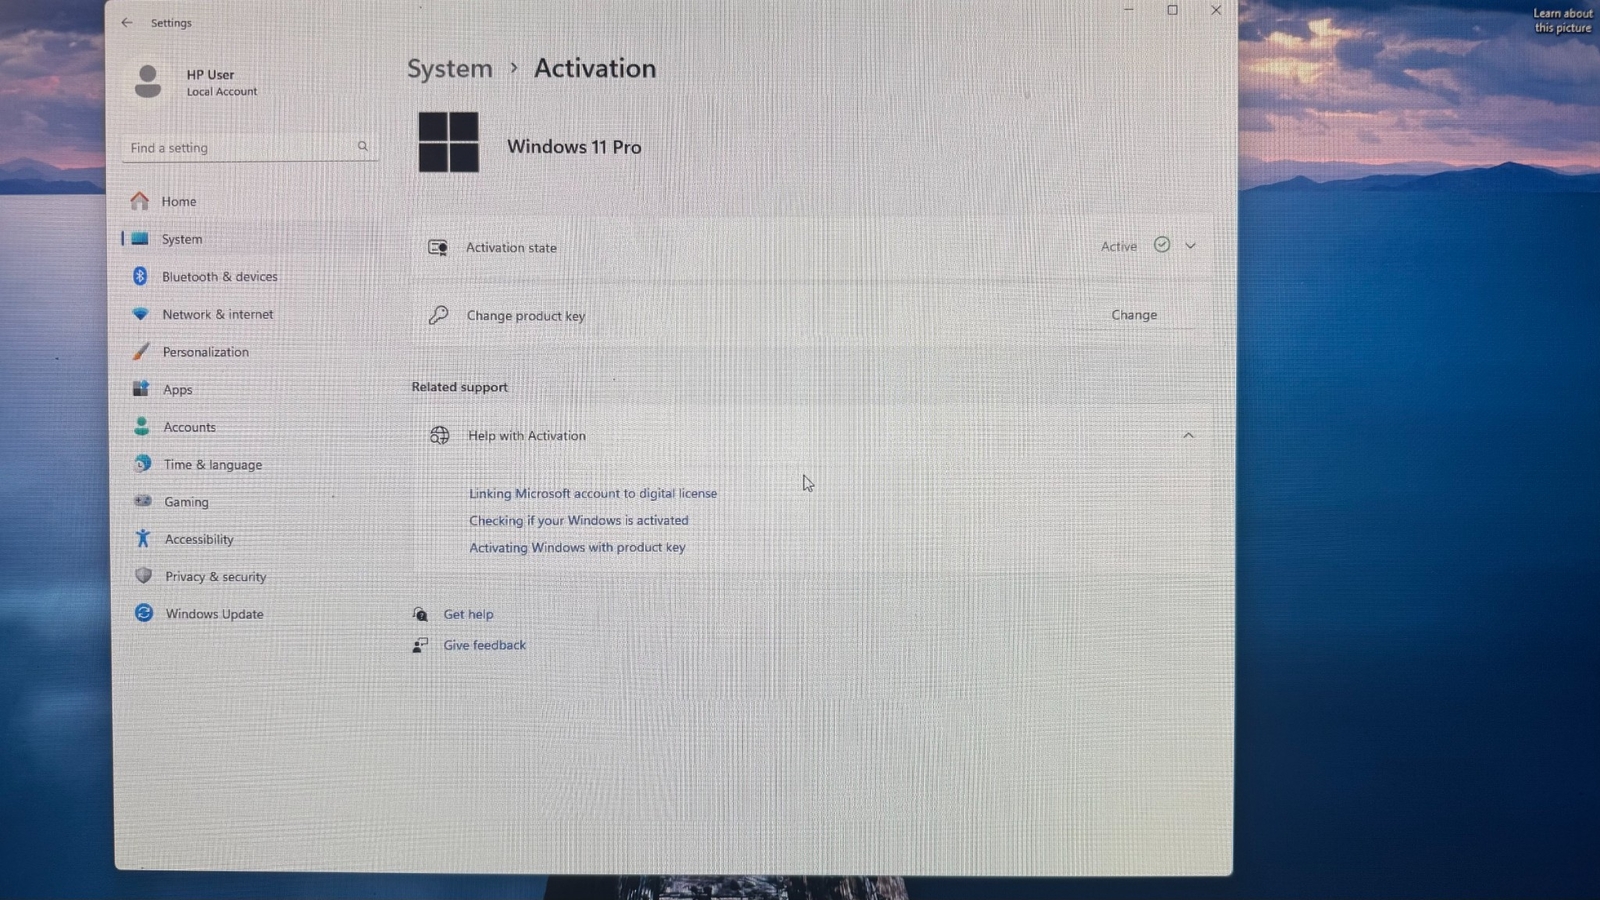Click the Home house icon
Image resolution: width=1600 pixels, height=900 pixels.
[x=140, y=201]
